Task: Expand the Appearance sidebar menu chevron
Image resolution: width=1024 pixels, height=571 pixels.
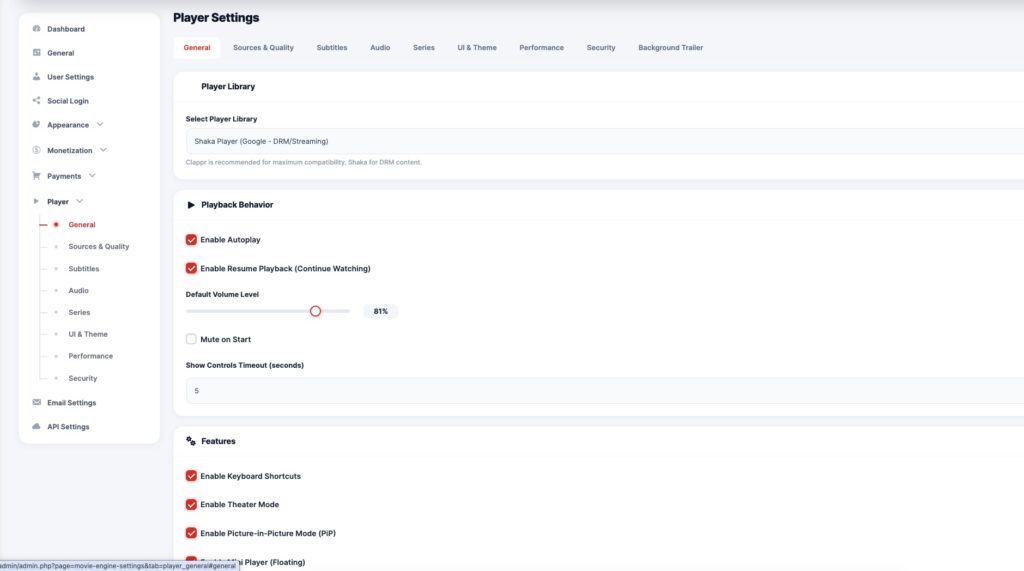Action: 100,125
